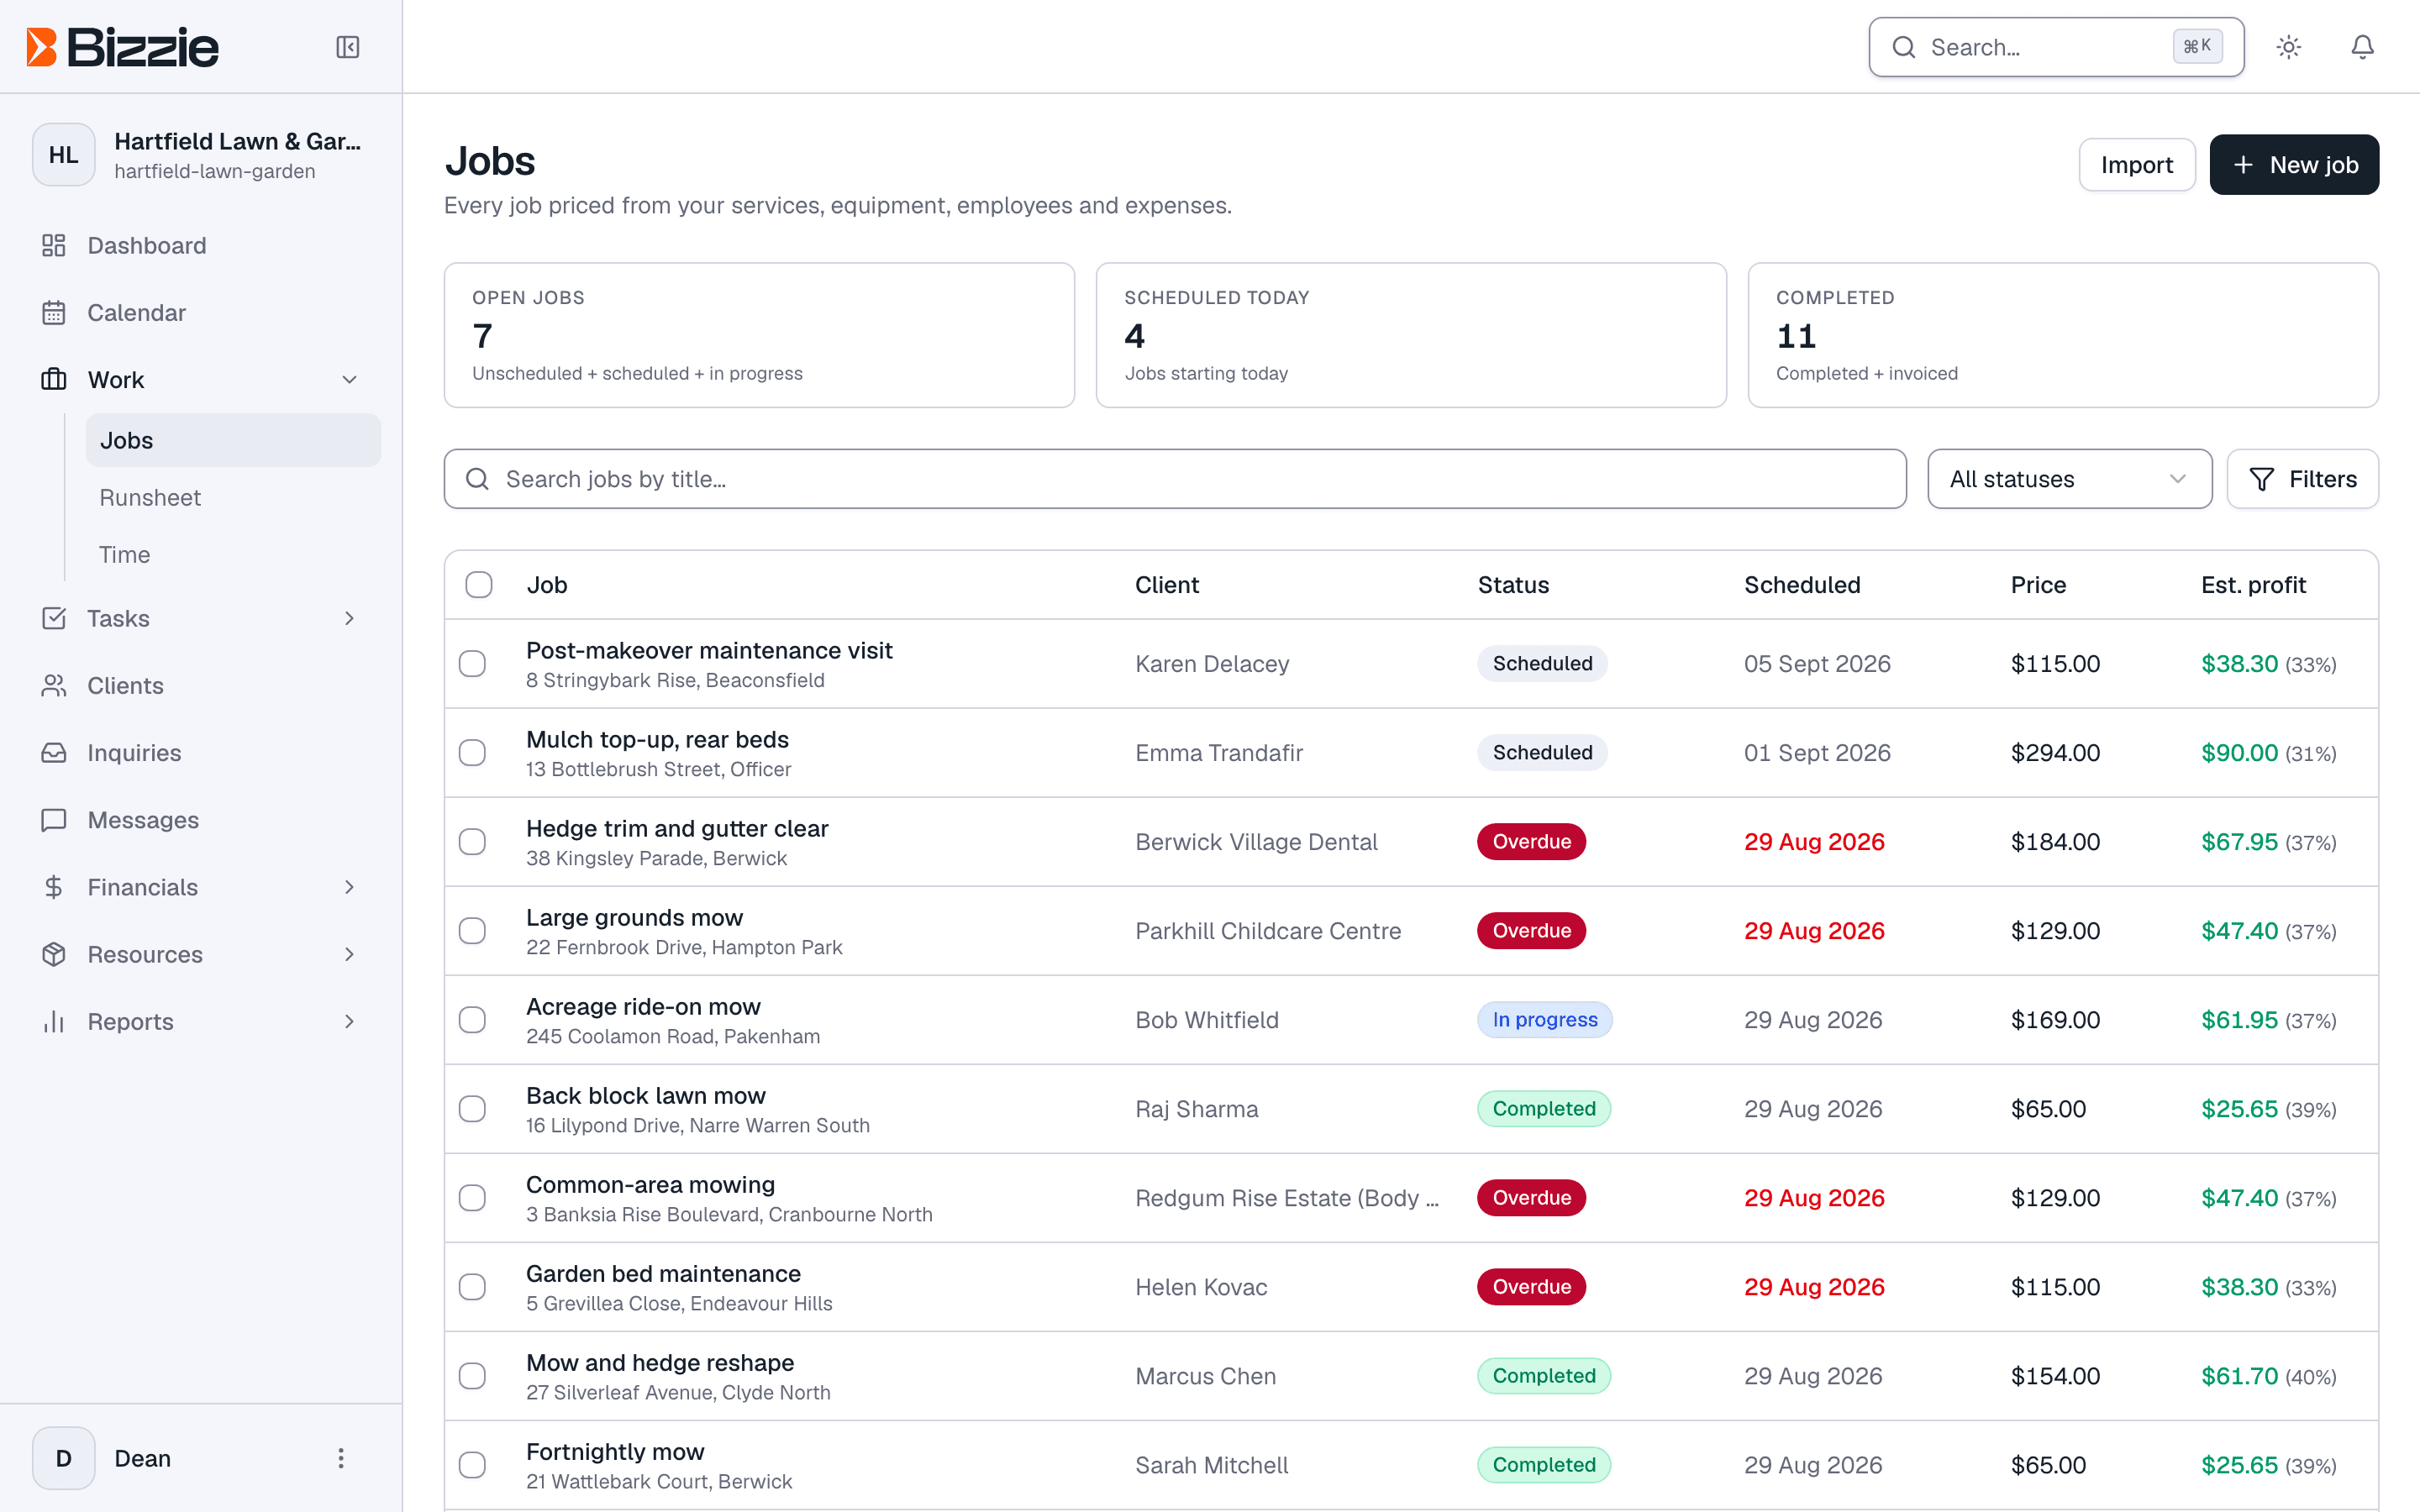
Task: Click the Open Jobs stat card
Action: pos(759,335)
